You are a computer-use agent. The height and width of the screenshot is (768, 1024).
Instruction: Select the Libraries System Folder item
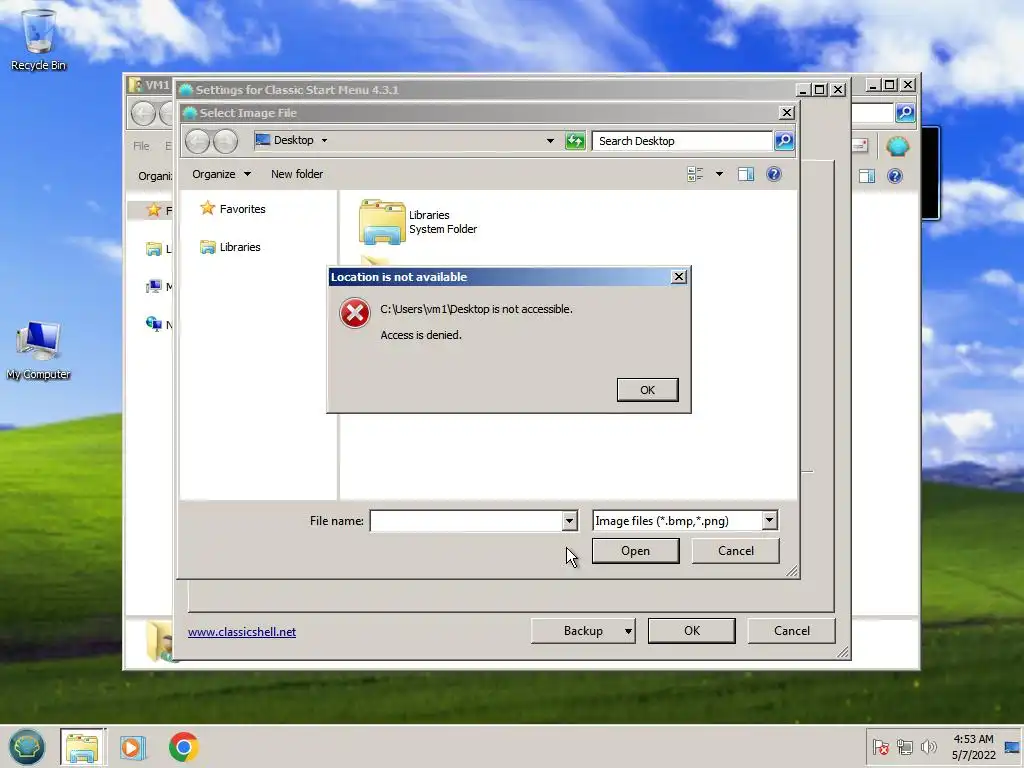coord(418,222)
